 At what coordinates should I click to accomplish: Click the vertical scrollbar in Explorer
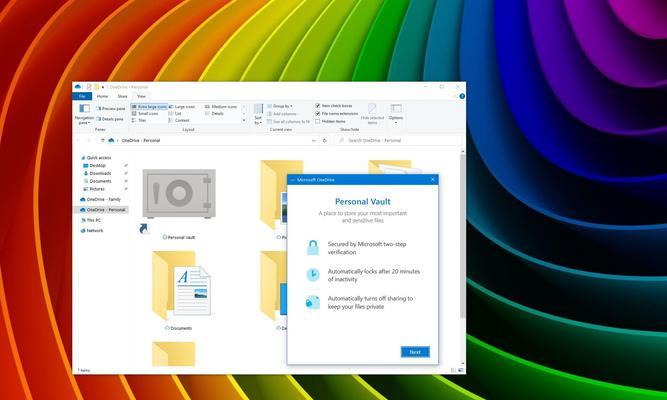(x=462, y=236)
